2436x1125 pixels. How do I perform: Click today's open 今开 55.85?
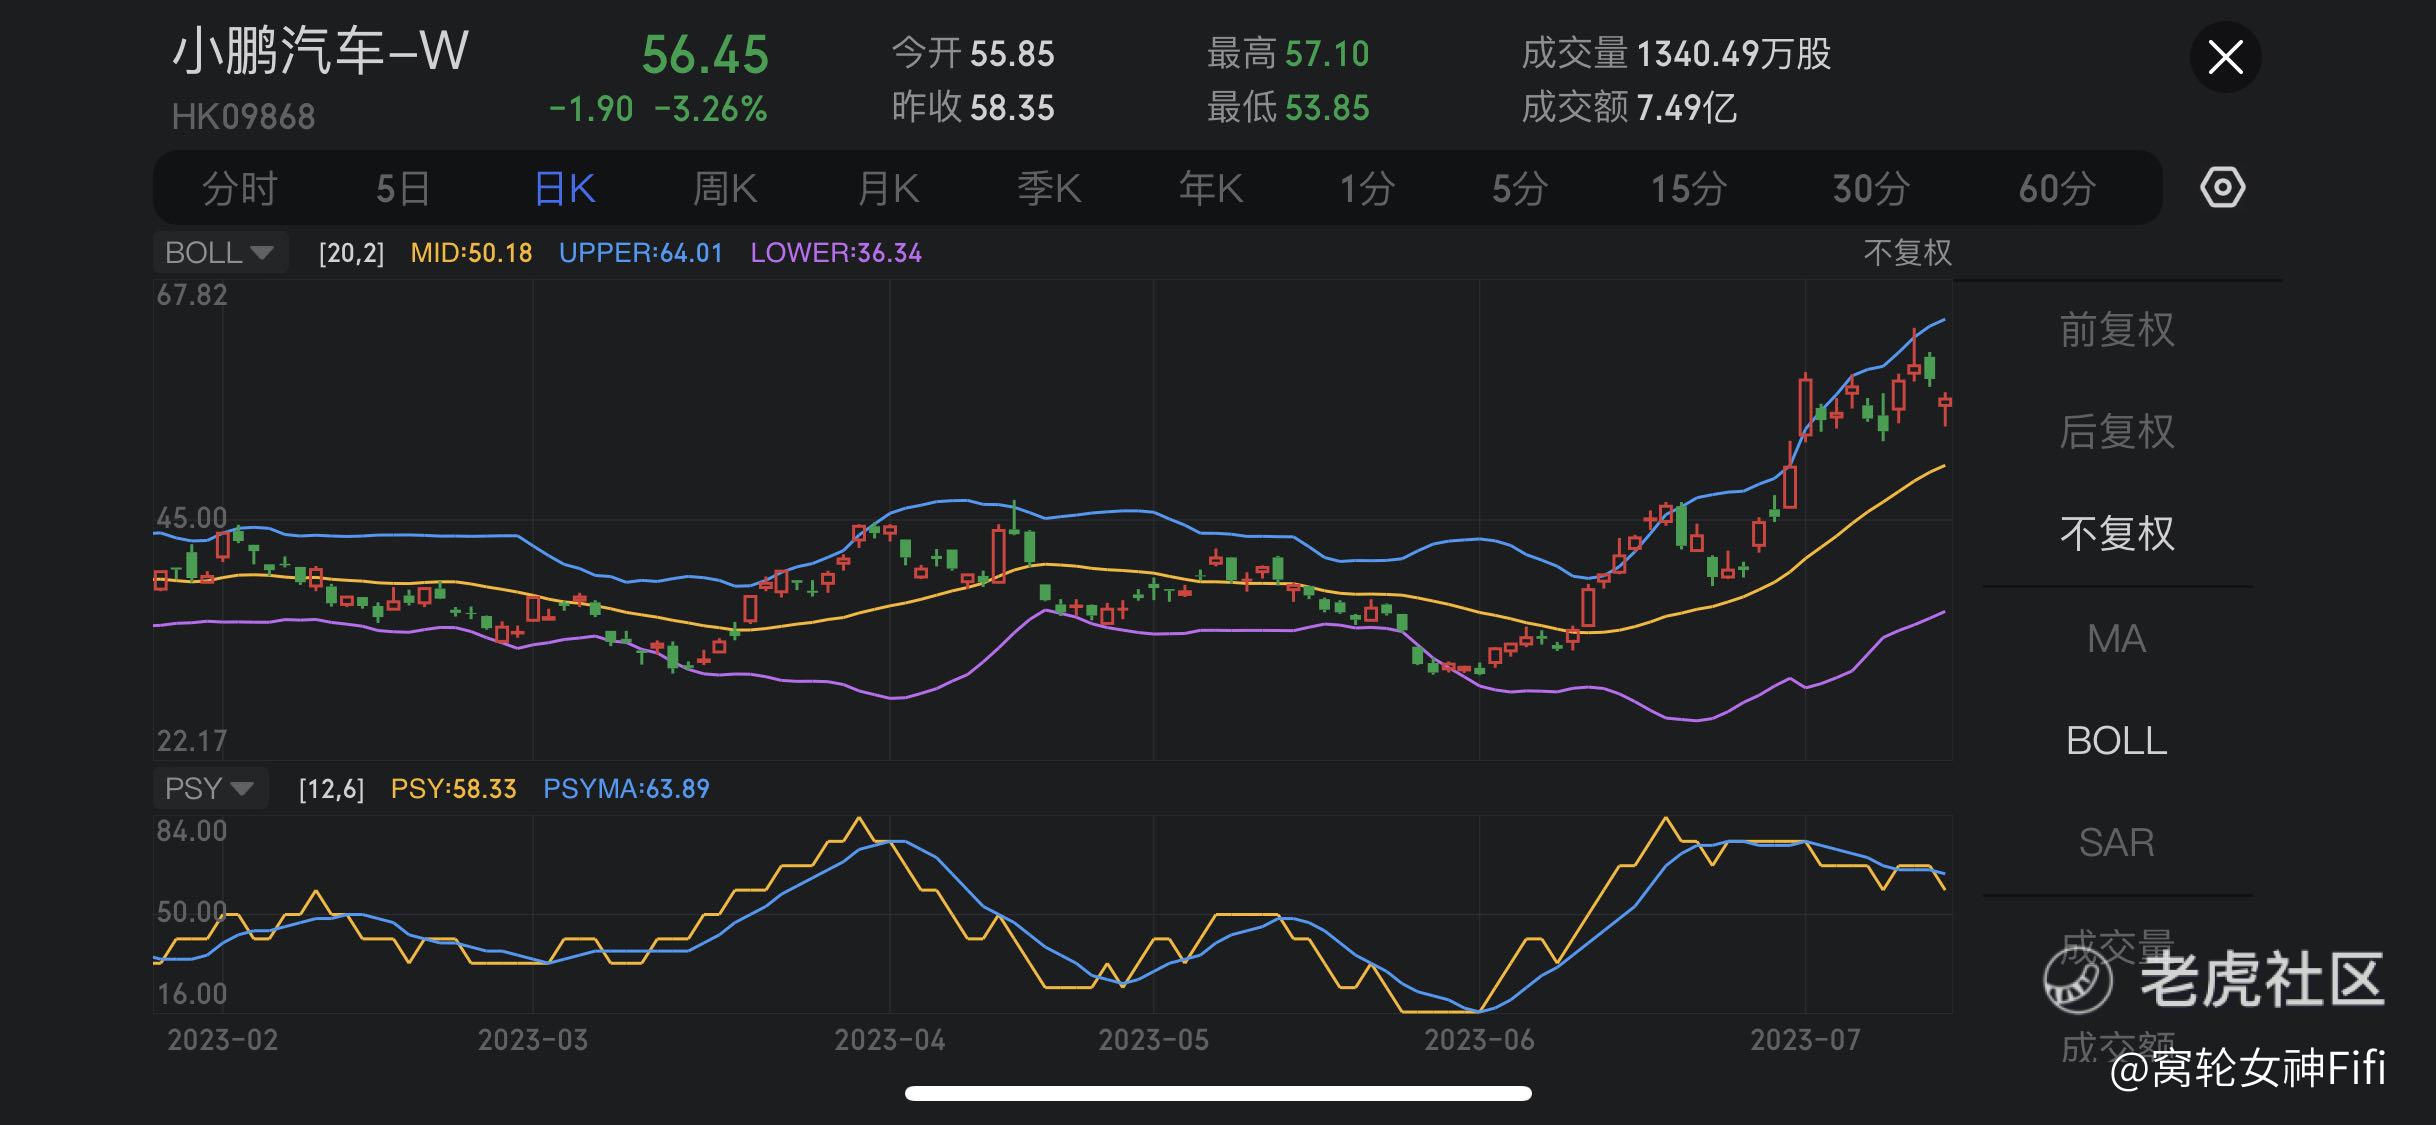pos(973,54)
